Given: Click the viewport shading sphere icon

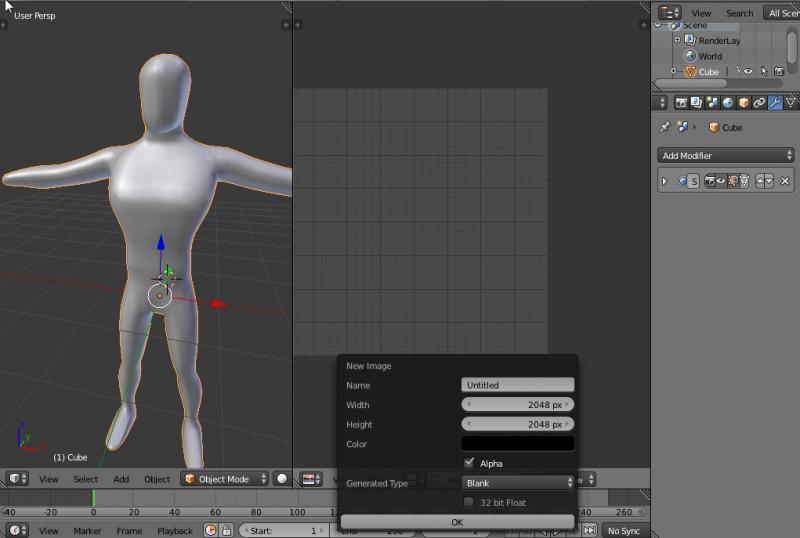Looking at the screenshot, I should pyautogui.click(x=282, y=479).
